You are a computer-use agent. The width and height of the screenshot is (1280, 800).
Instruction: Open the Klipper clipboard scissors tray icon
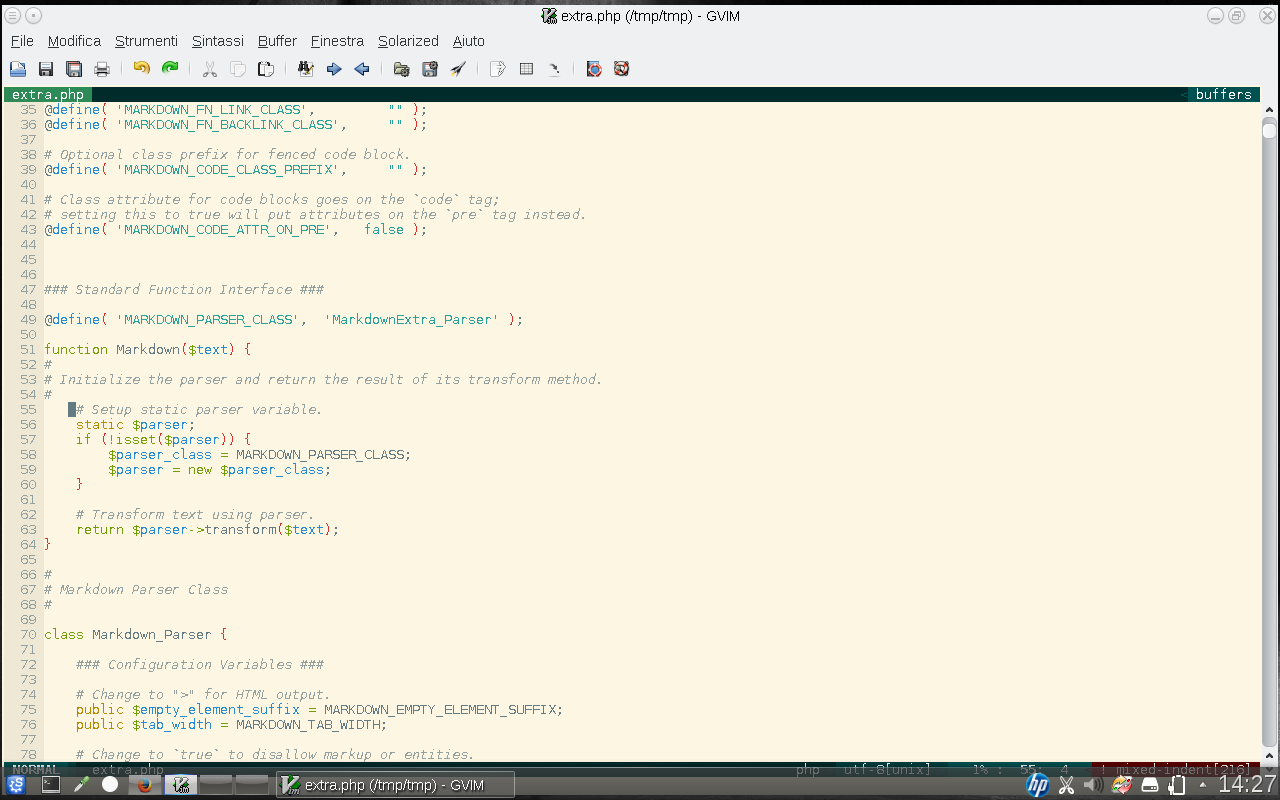coord(1066,785)
